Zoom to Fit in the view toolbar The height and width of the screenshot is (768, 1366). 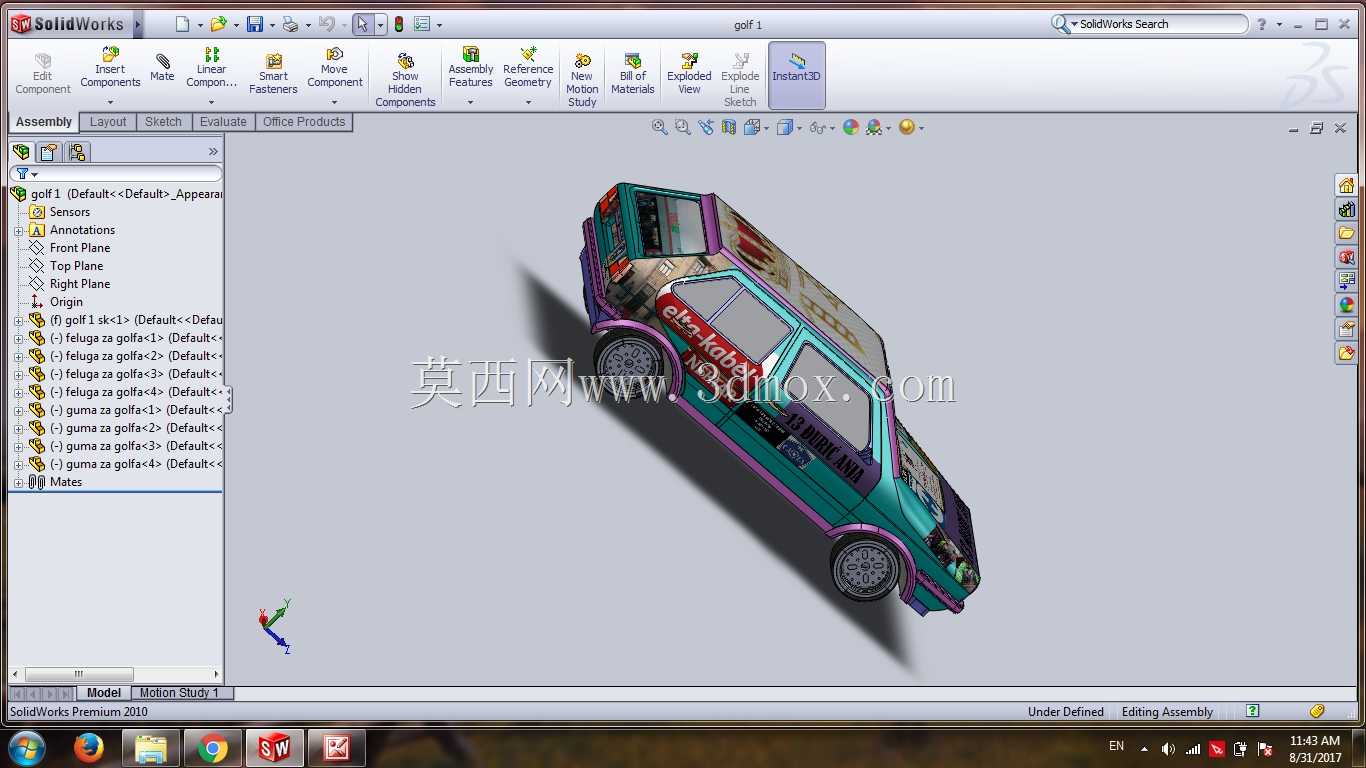pos(660,127)
